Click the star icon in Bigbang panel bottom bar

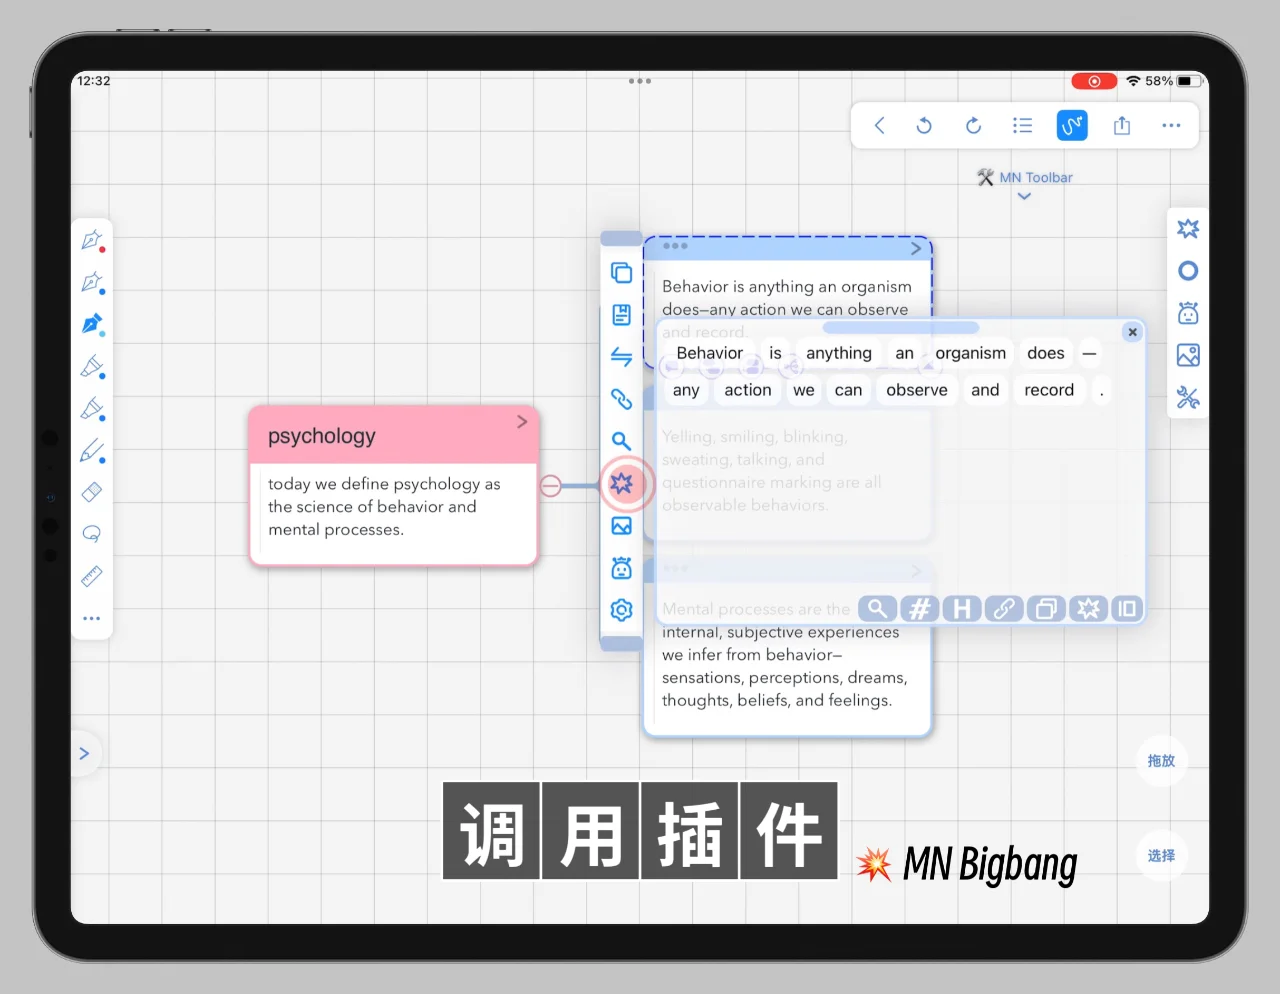click(x=1088, y=608)
